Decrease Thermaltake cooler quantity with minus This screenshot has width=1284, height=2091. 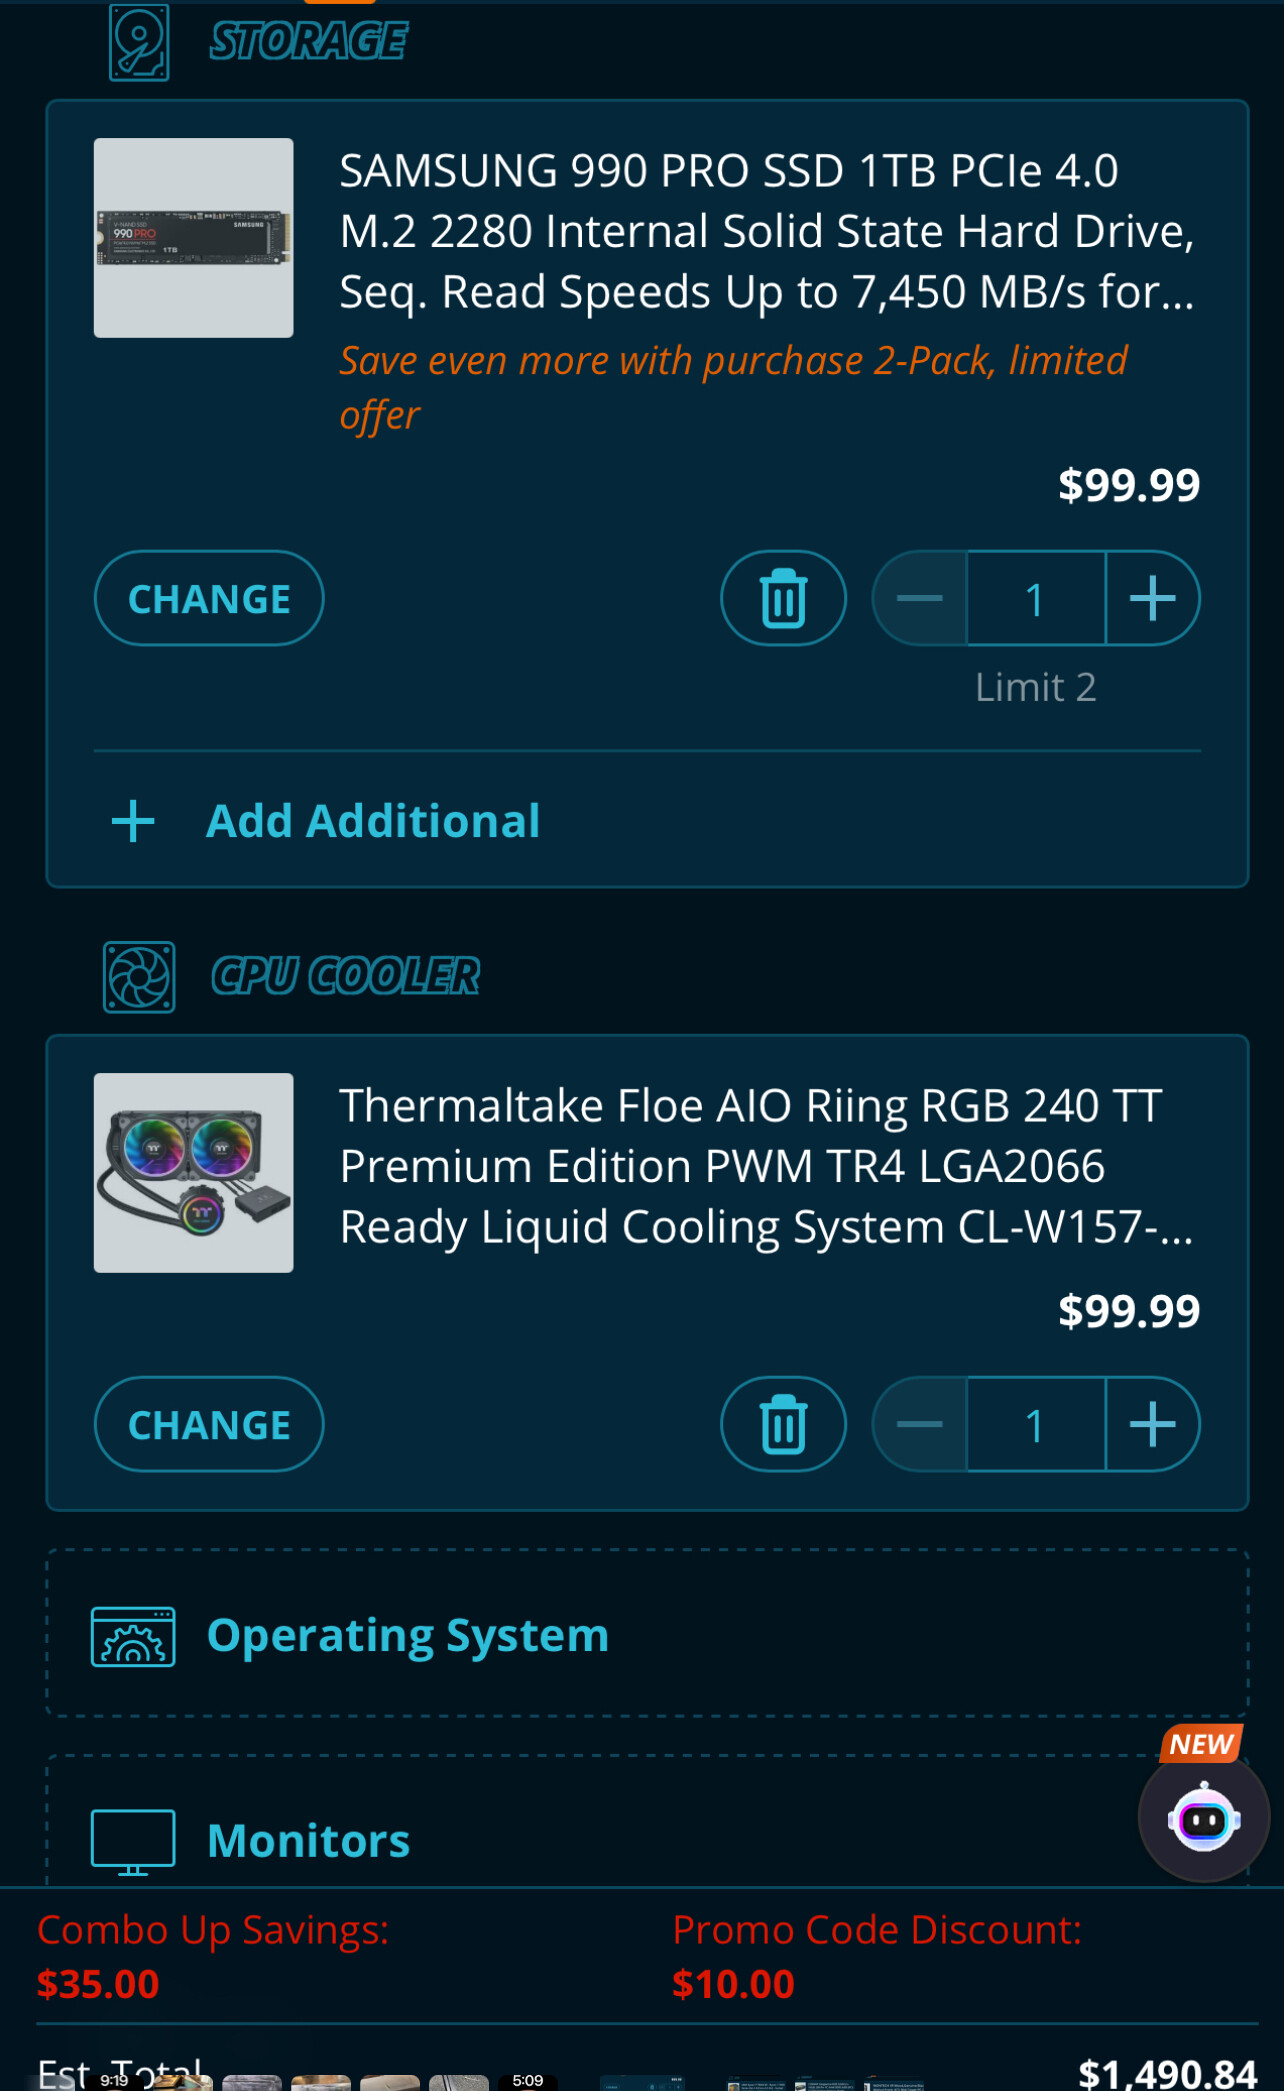(920, 1424)
